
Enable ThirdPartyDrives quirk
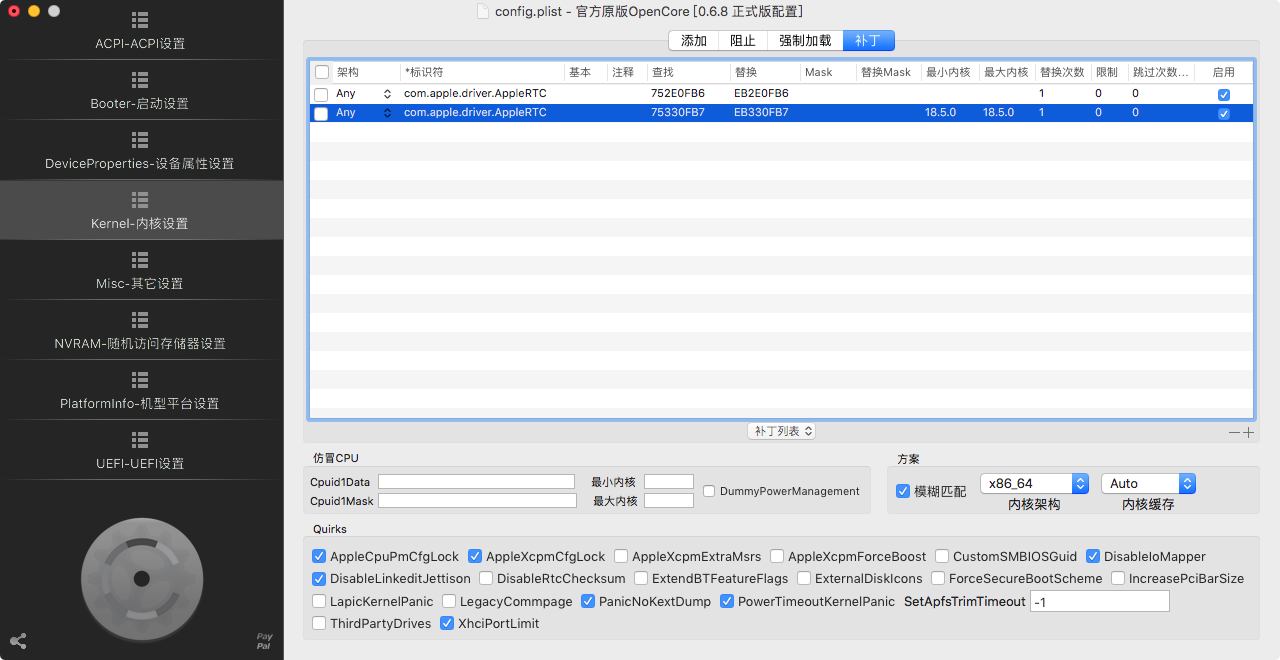pyautogui.click(x=319, y=623)
